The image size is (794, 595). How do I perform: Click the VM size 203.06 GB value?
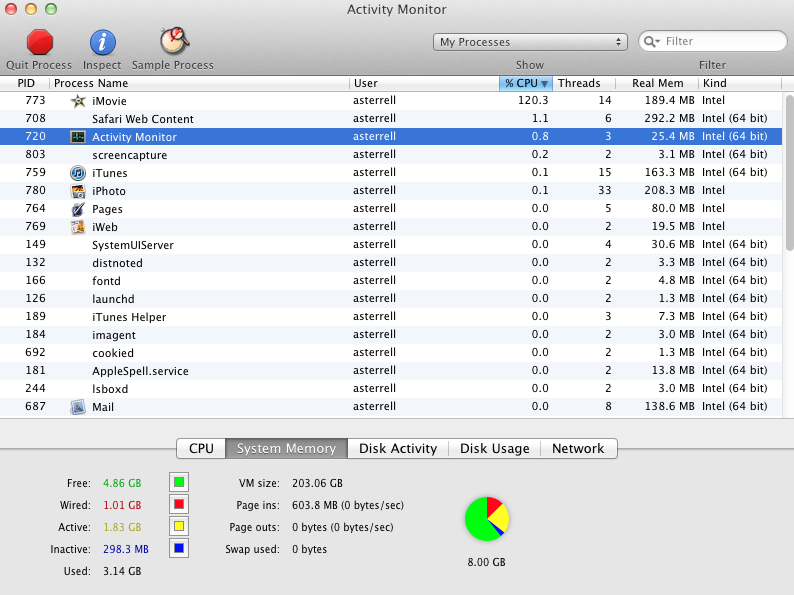point(317,483)
